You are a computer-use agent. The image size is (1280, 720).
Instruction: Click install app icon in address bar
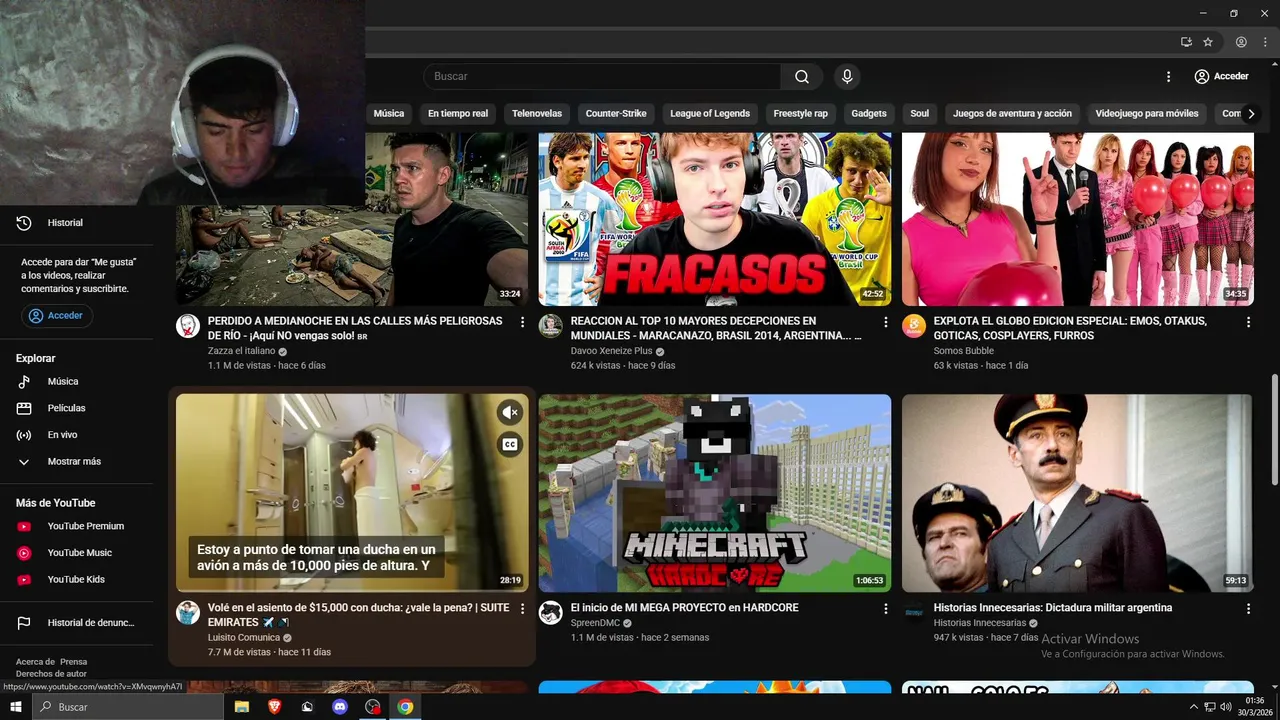pyautogui.click(x=1186, y=42)
